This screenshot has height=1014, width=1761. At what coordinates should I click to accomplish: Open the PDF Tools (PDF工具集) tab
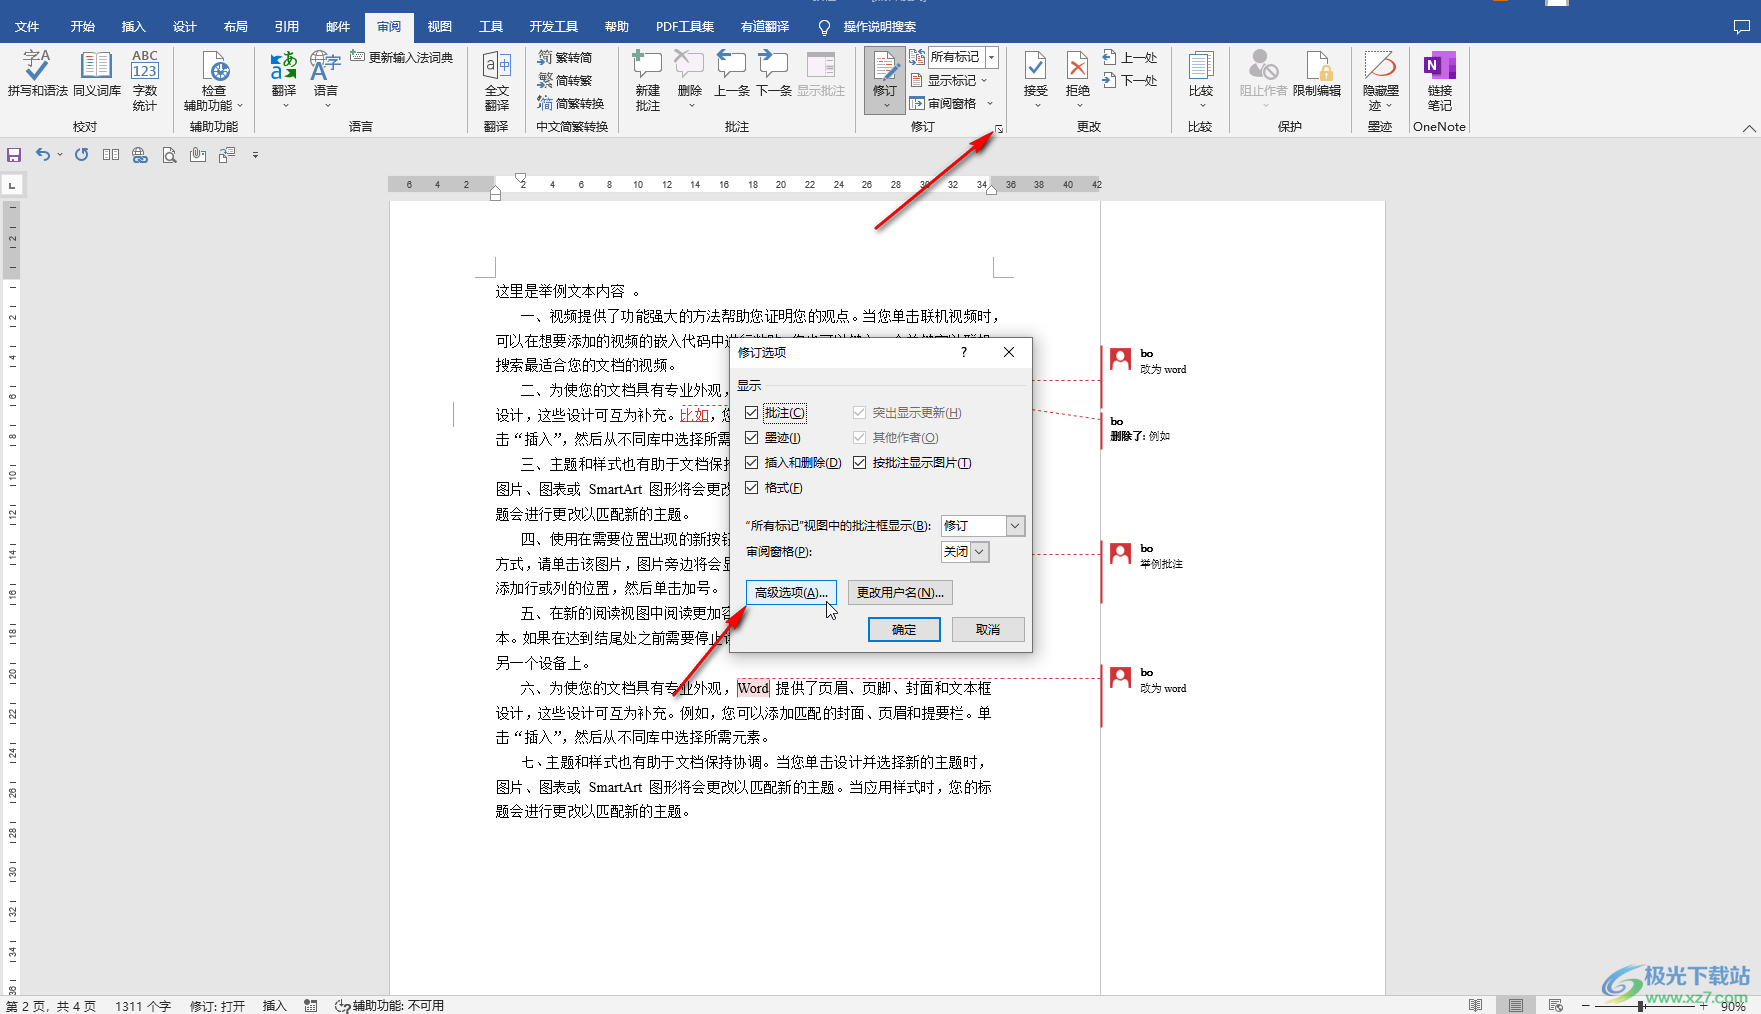[685, 27]
